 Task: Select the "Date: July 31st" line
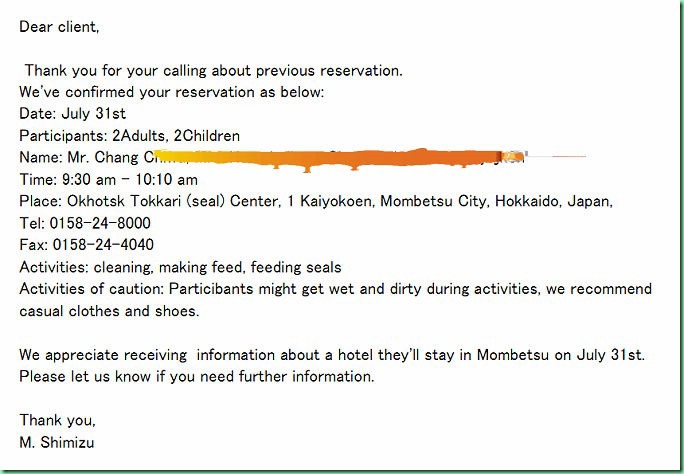tap(72, 114)
